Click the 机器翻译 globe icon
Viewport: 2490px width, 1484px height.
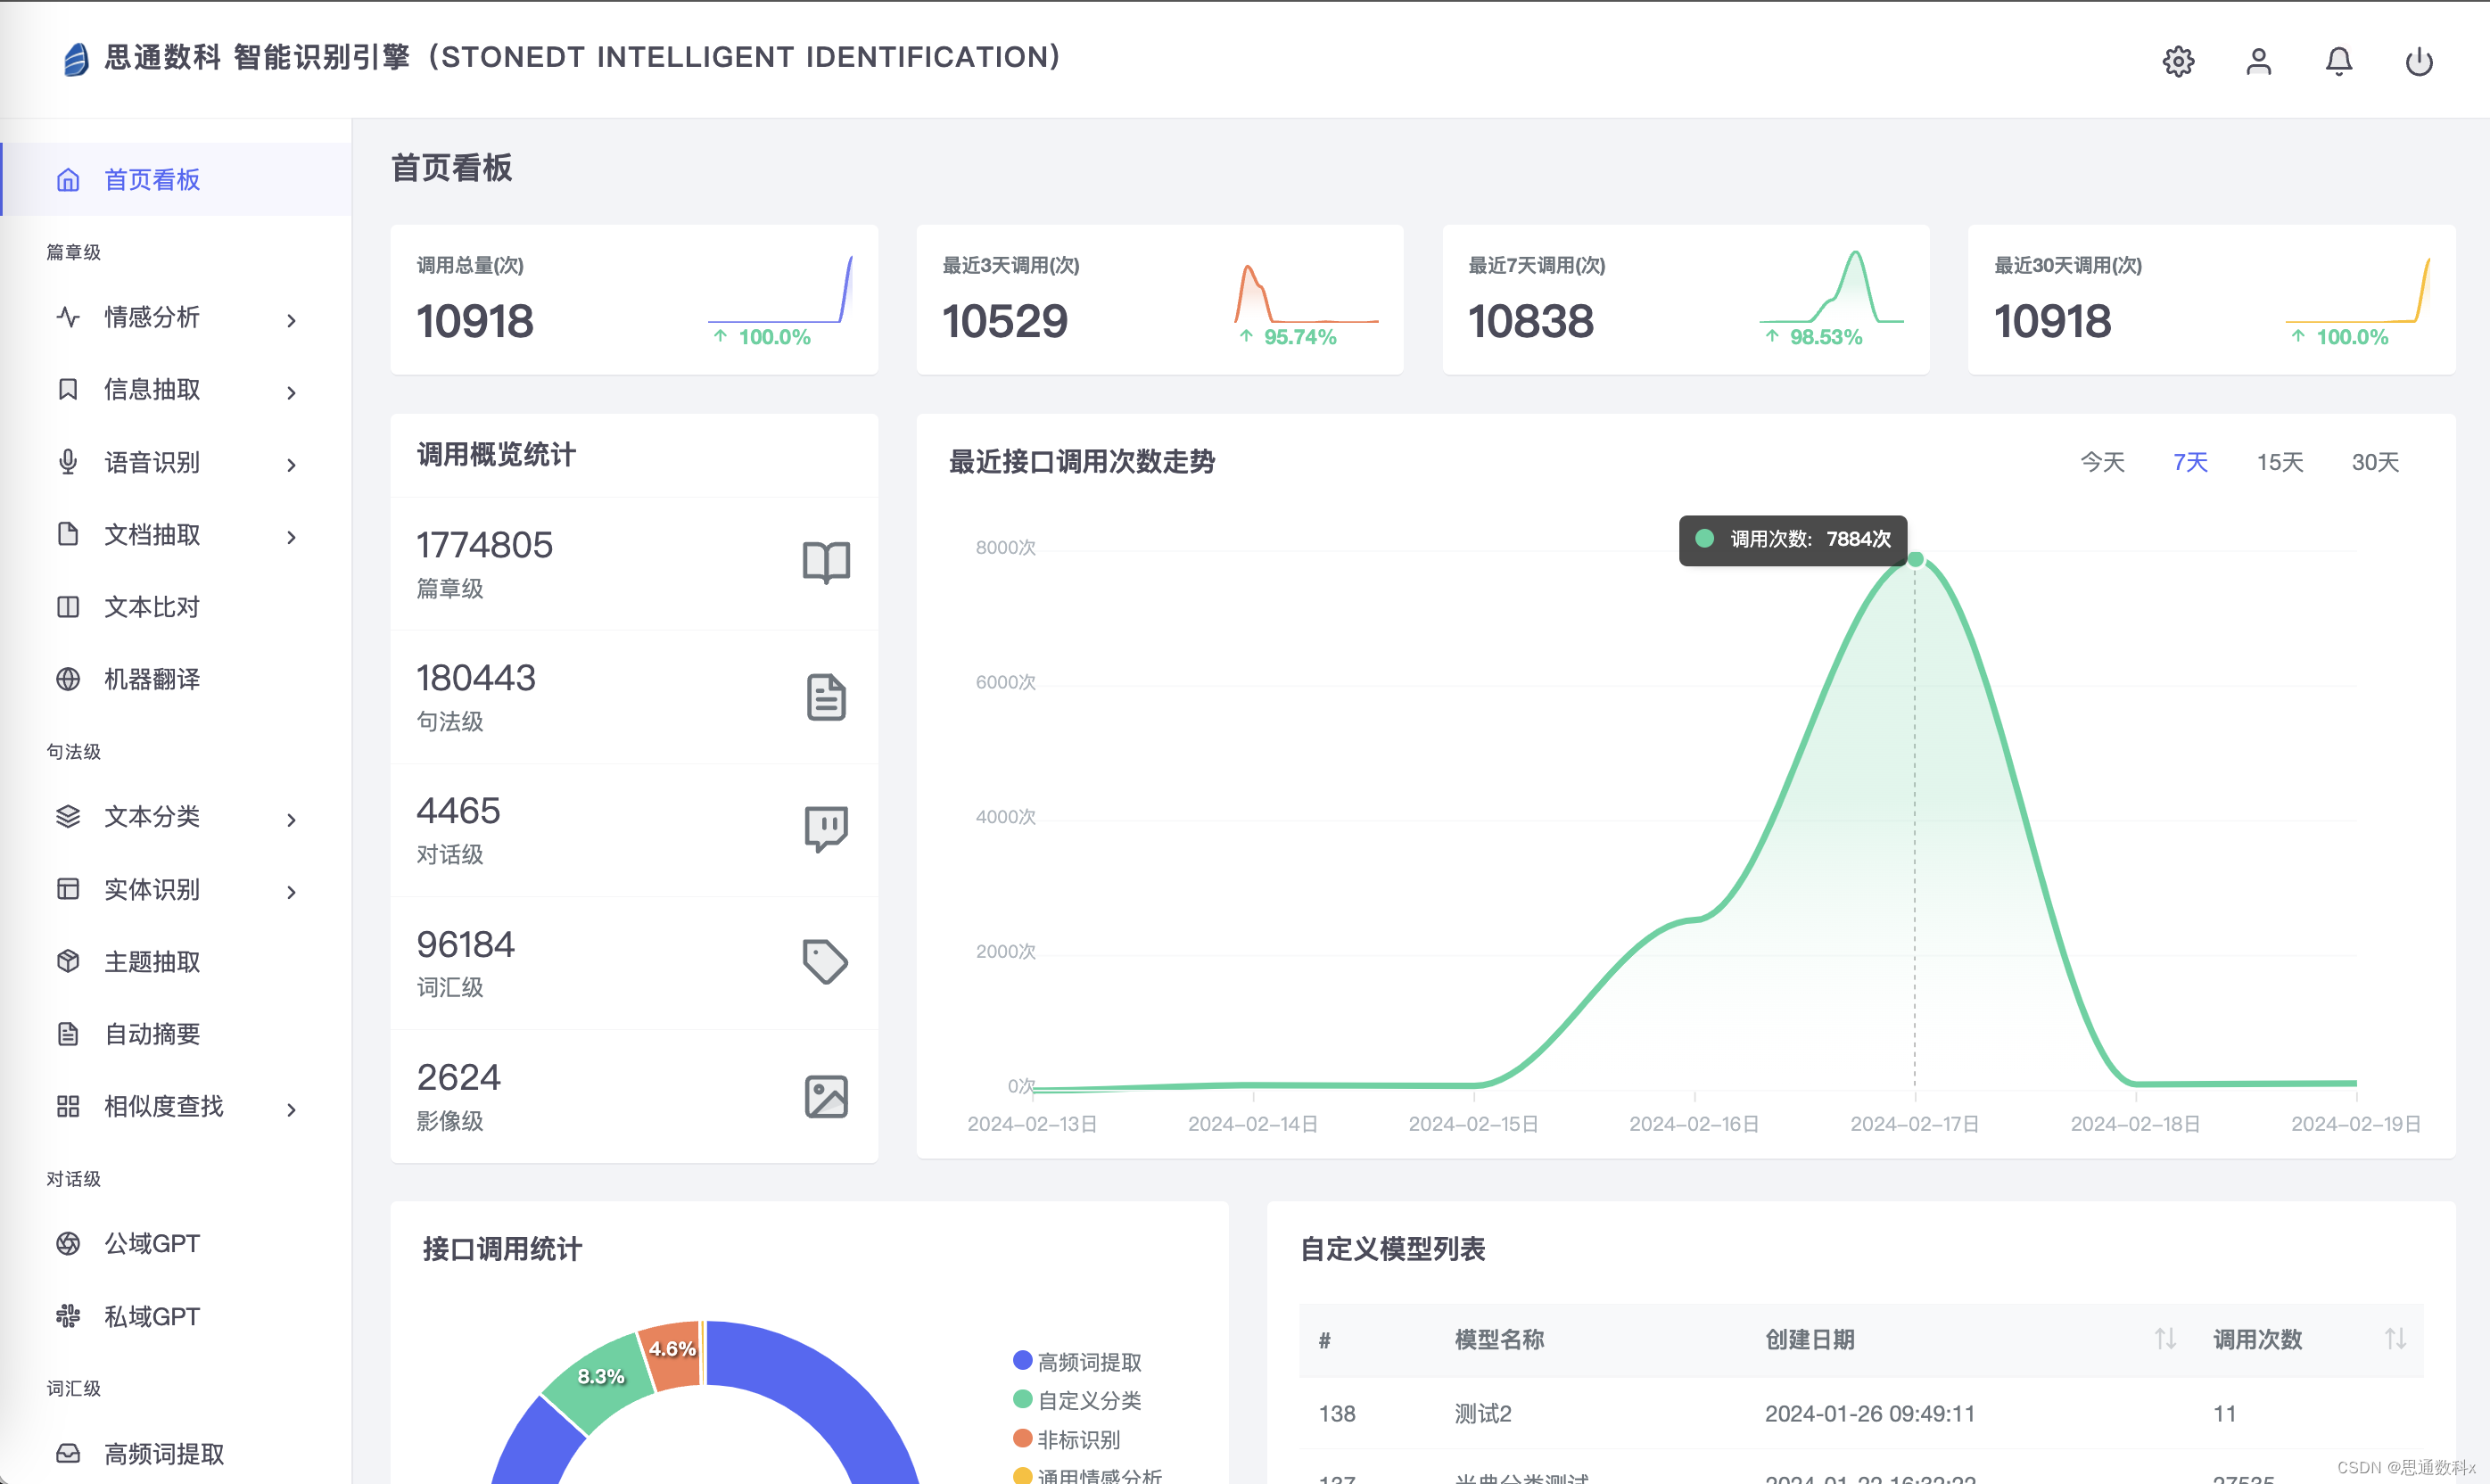(x=68, y=679)
